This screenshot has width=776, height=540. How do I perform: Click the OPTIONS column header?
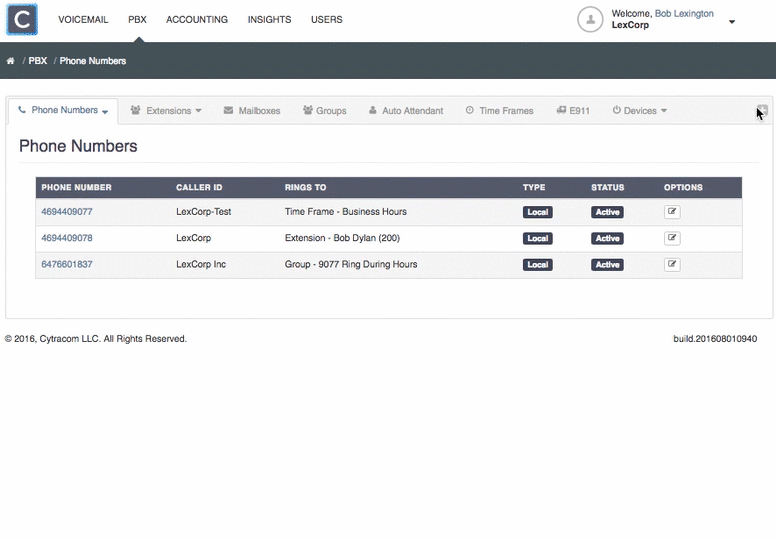[683, 188]
